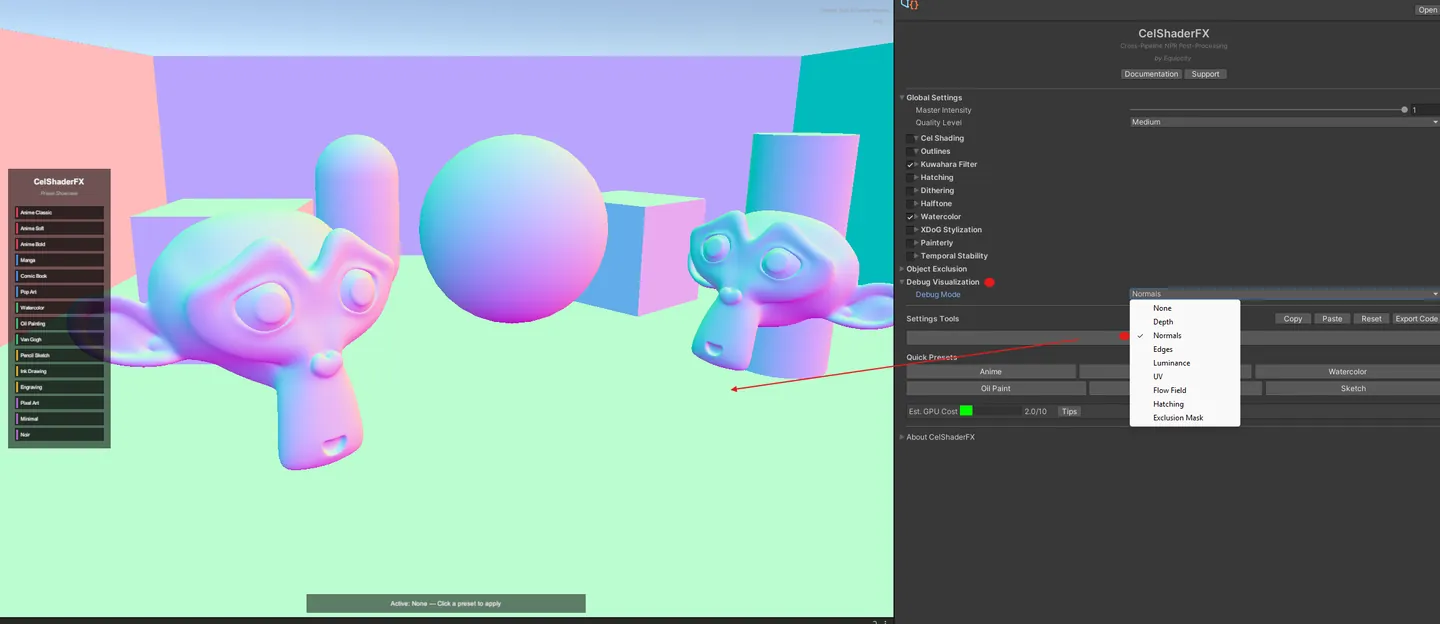
Task: Open the Support button
Action: (x=1205, y=74)
